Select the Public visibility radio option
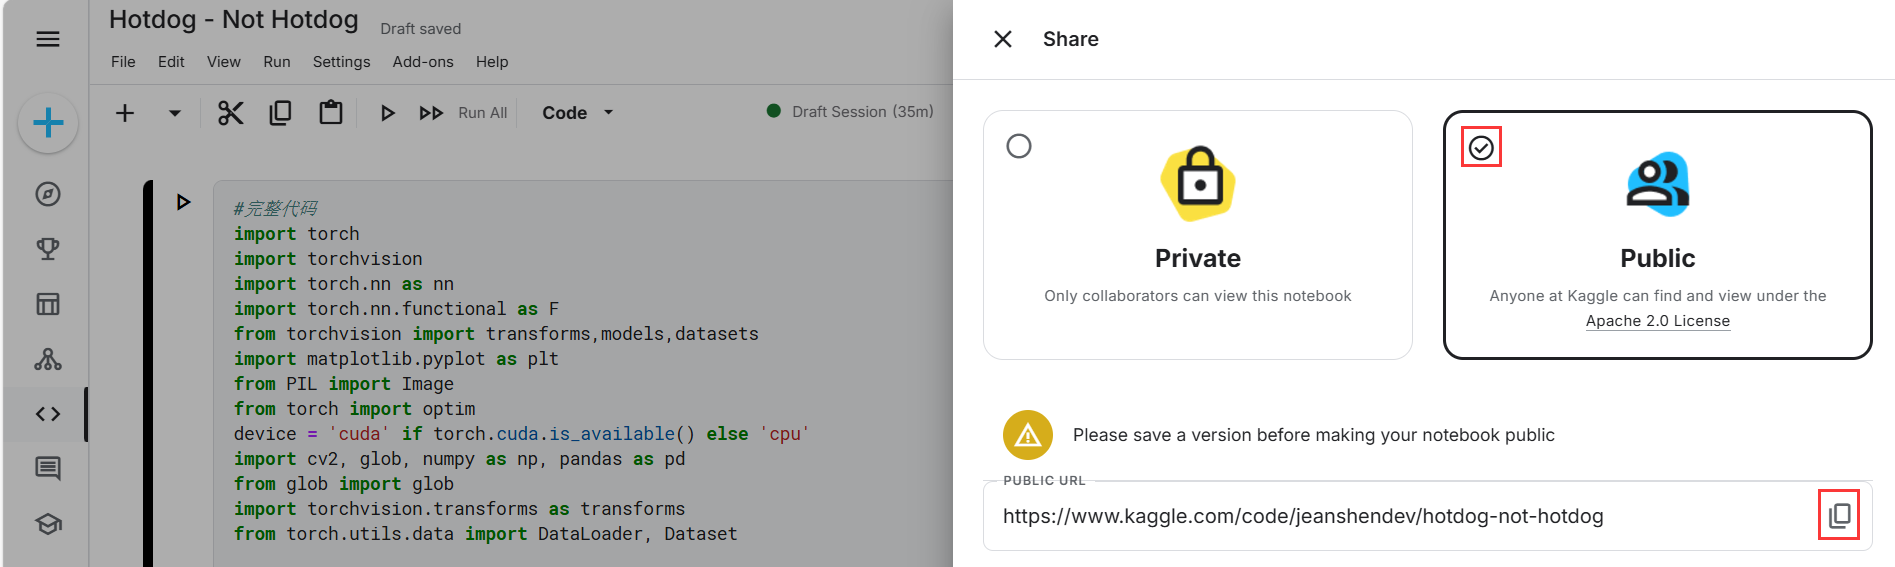Viewport: 1895px width, 567px height. tap(1481, 148)
